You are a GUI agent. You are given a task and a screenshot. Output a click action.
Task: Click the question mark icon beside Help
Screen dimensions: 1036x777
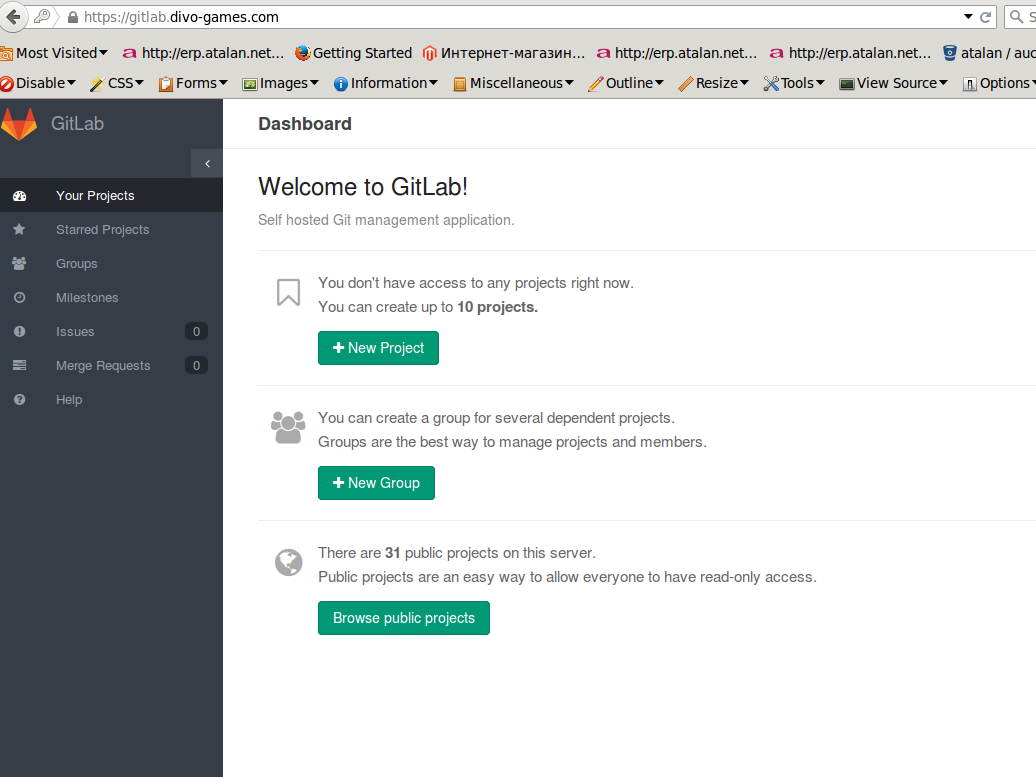pos(19,400)
